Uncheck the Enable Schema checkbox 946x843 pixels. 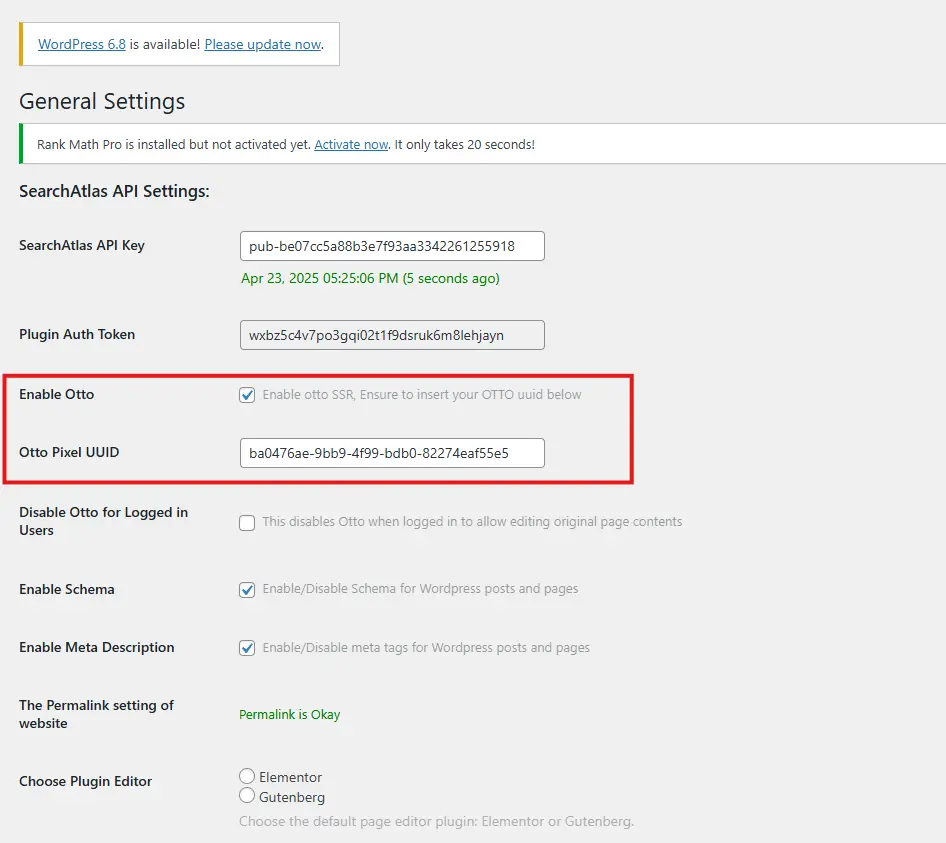click(x=247, y=589)
